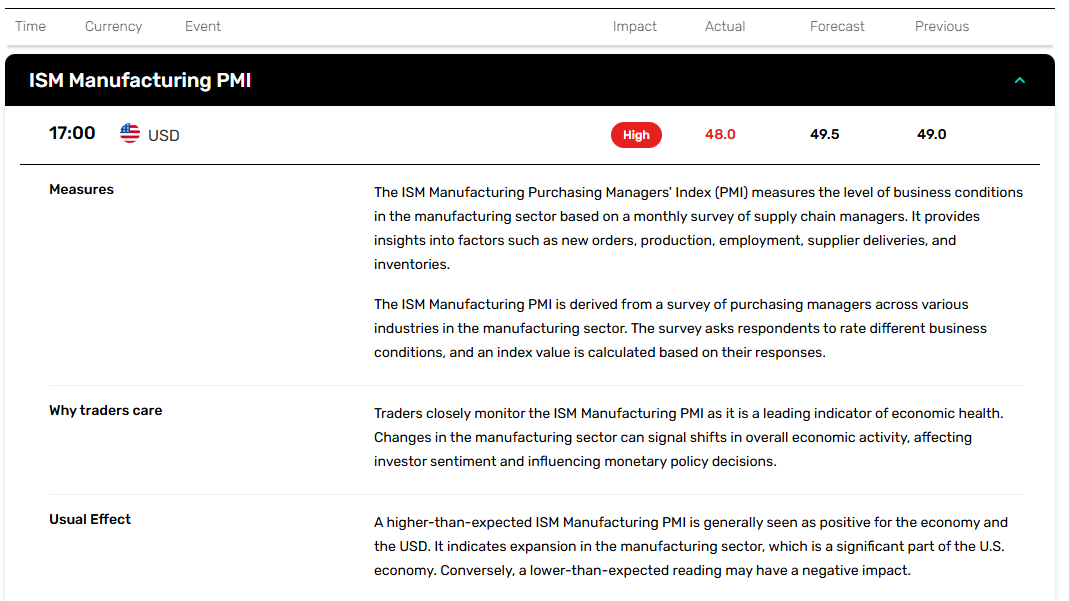Click the Usual Effect section label
Screen dimensions: 1069x601
coord(90,519)
